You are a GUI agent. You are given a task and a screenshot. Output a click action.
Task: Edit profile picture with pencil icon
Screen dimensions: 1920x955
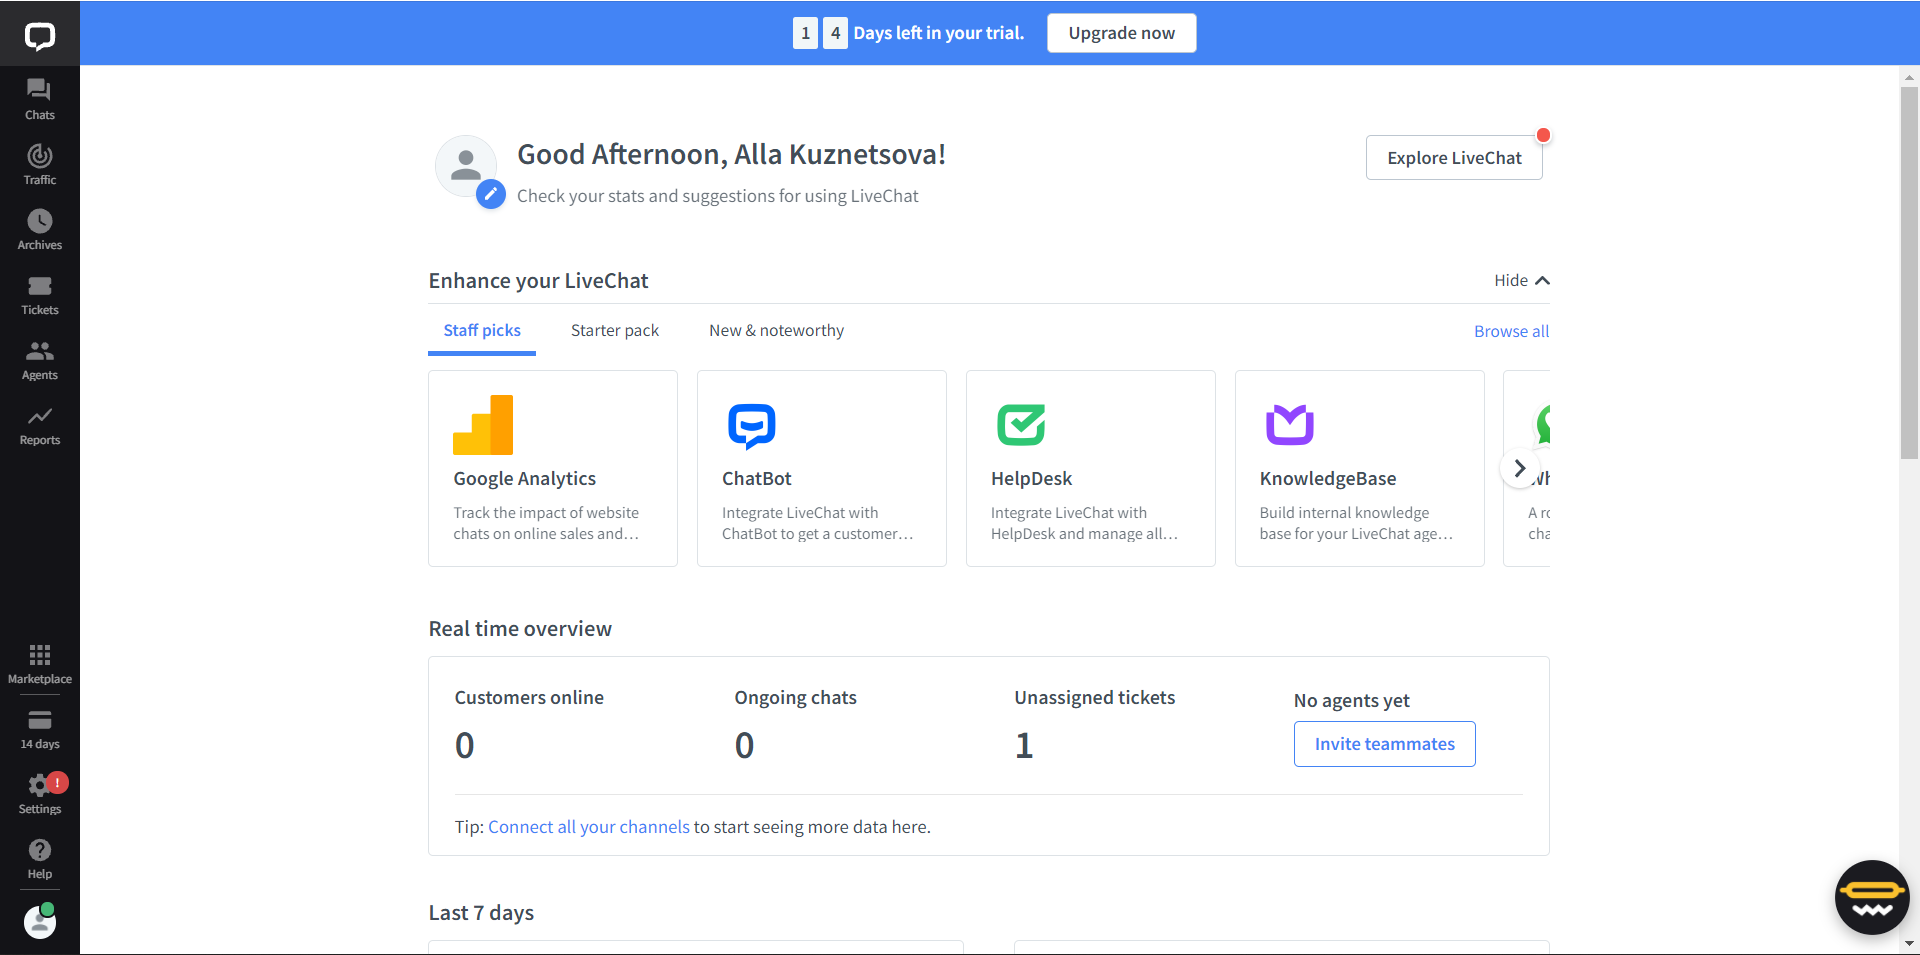point(490,194)
